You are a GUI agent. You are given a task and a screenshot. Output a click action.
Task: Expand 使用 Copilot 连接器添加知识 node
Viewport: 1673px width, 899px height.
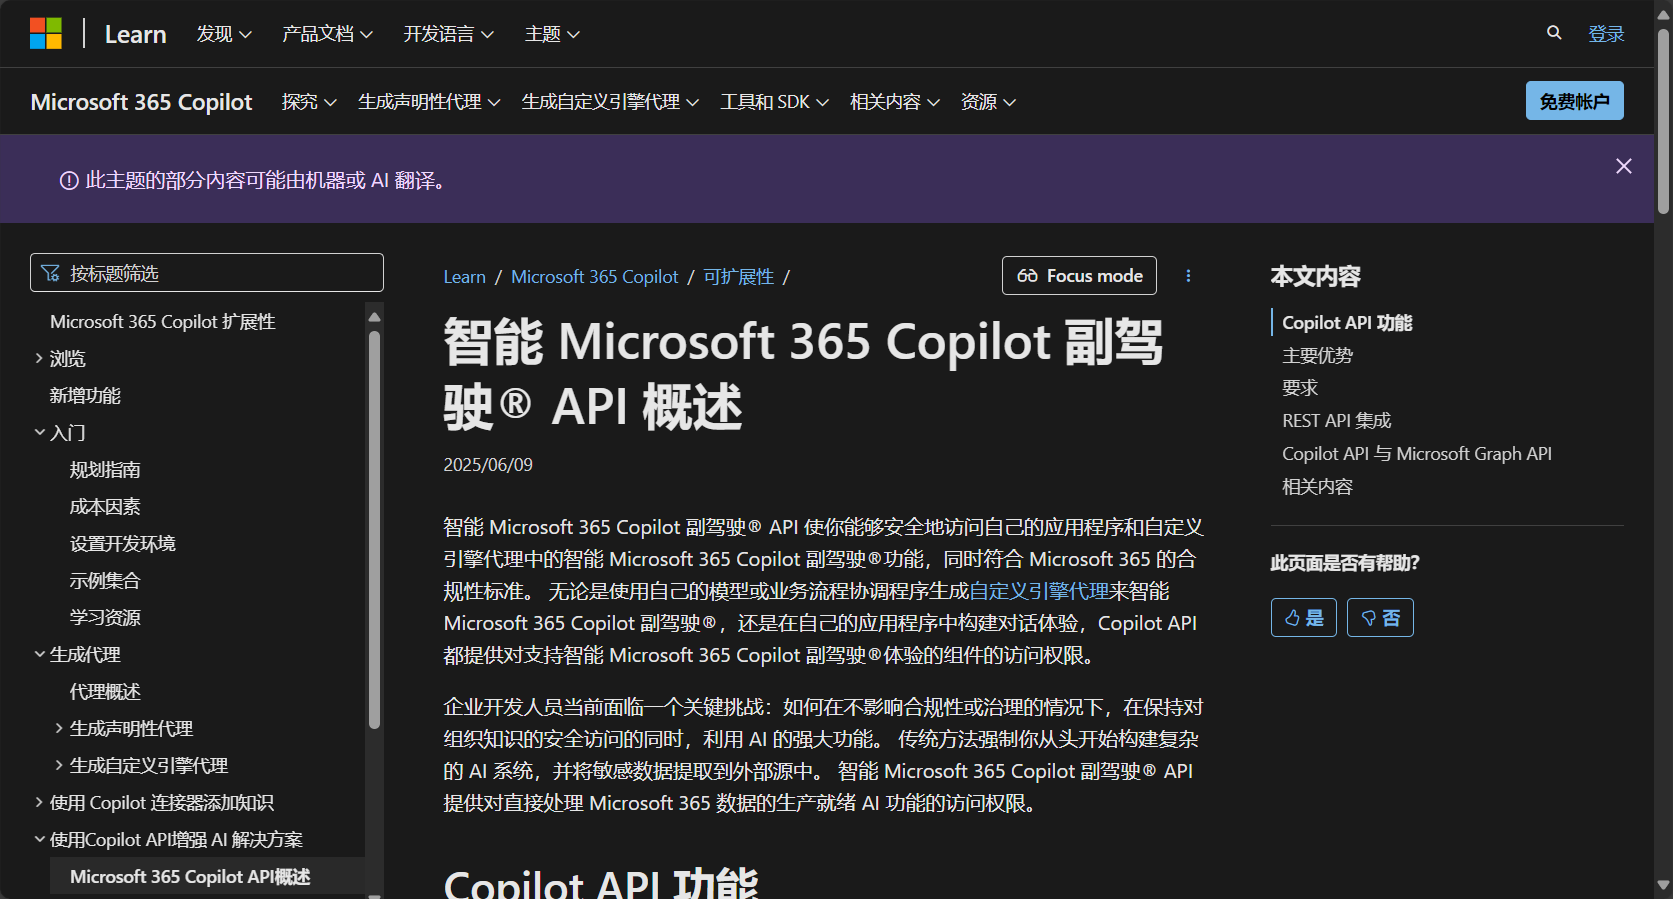click(x=39, y=802)
